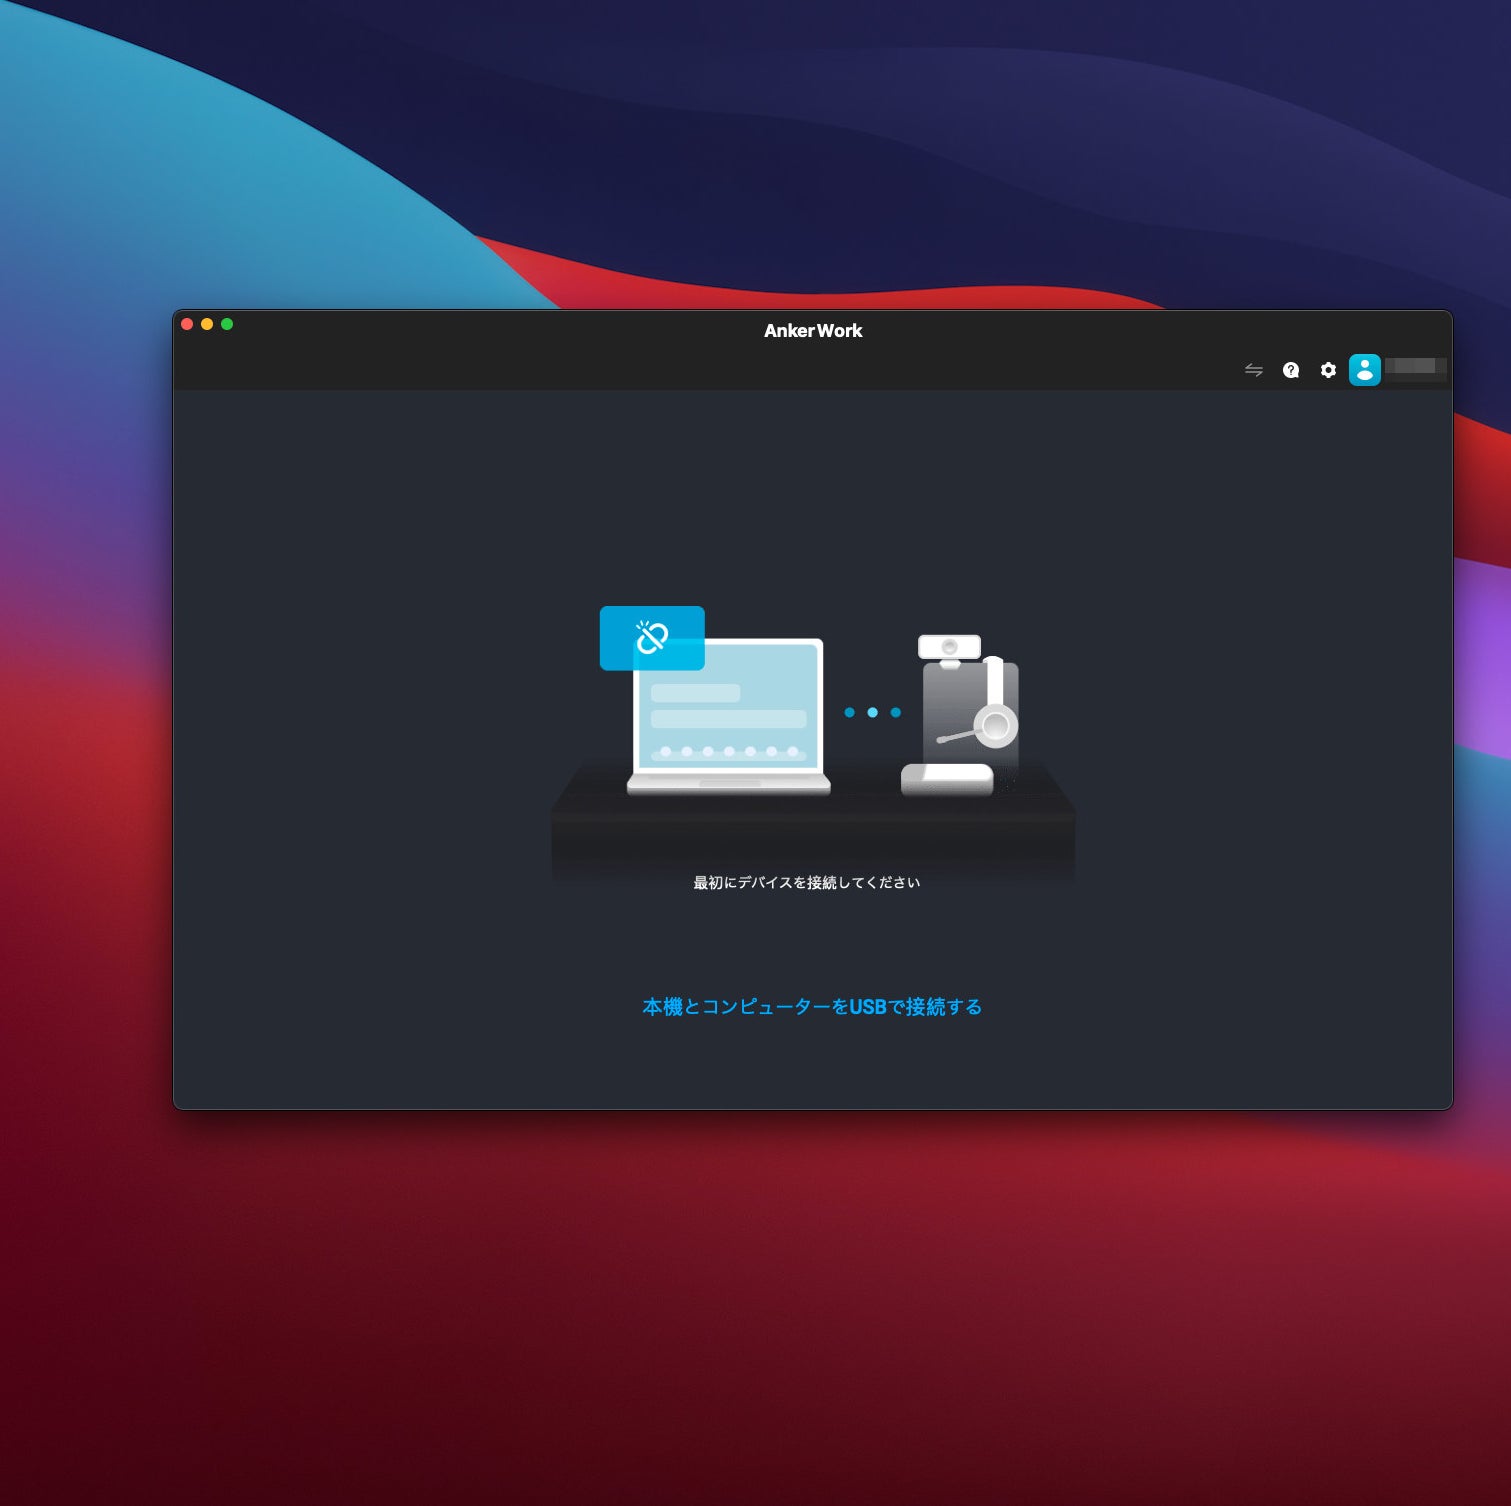Open the help question mark icon
Viewport: 1511px width, 1506px height.
point(1291,370)
